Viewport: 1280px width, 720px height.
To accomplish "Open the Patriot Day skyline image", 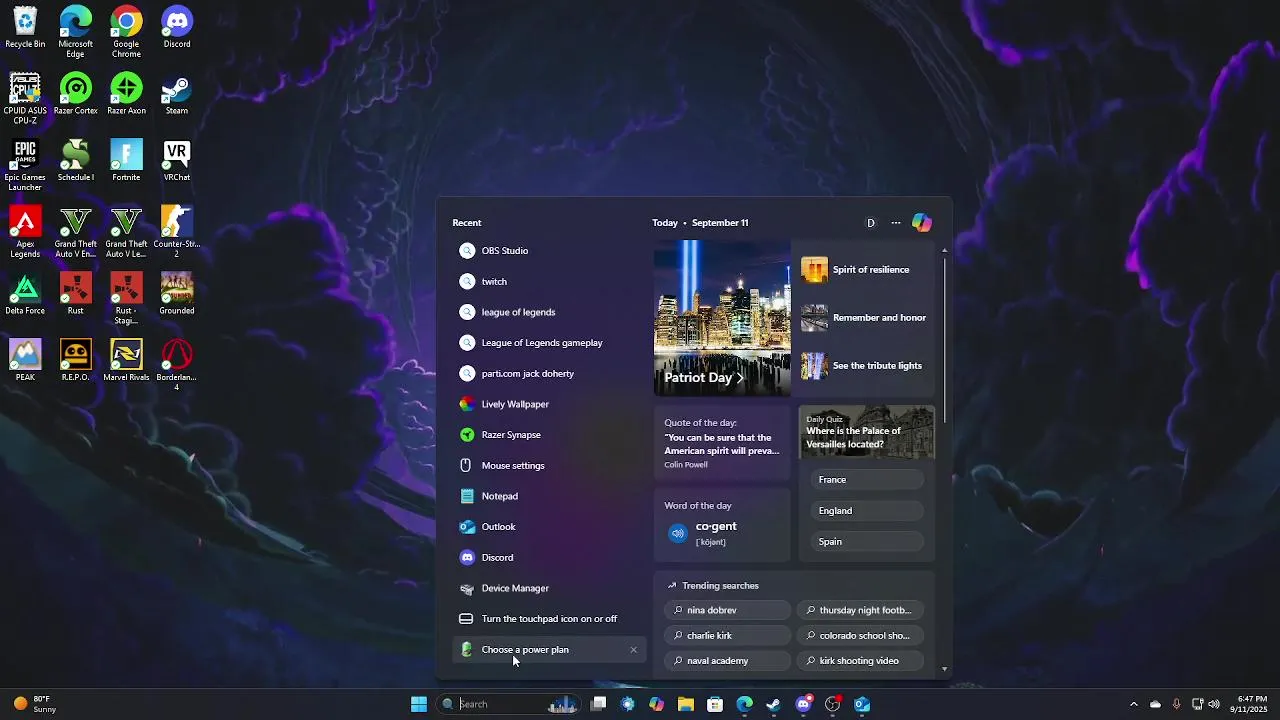I will point(722,318).
